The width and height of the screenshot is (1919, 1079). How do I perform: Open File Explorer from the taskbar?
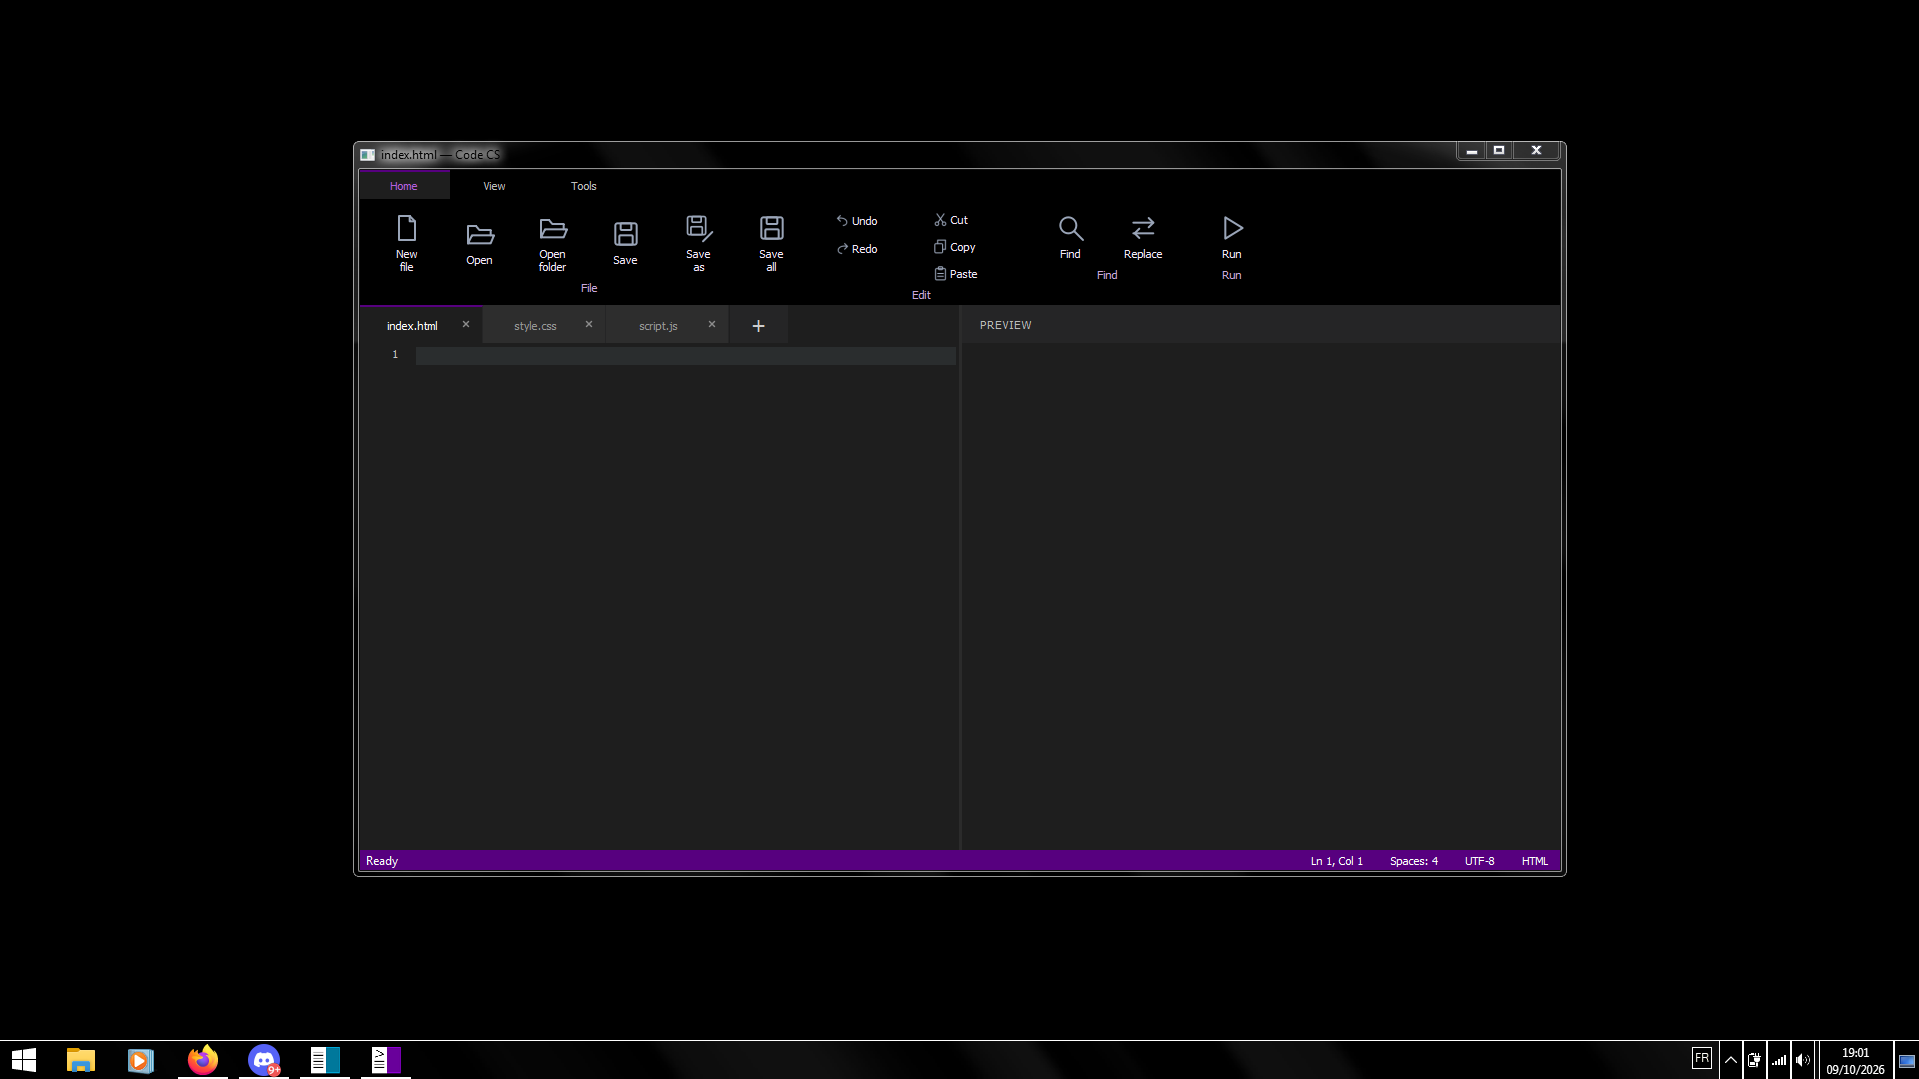tap(81, 1060)
